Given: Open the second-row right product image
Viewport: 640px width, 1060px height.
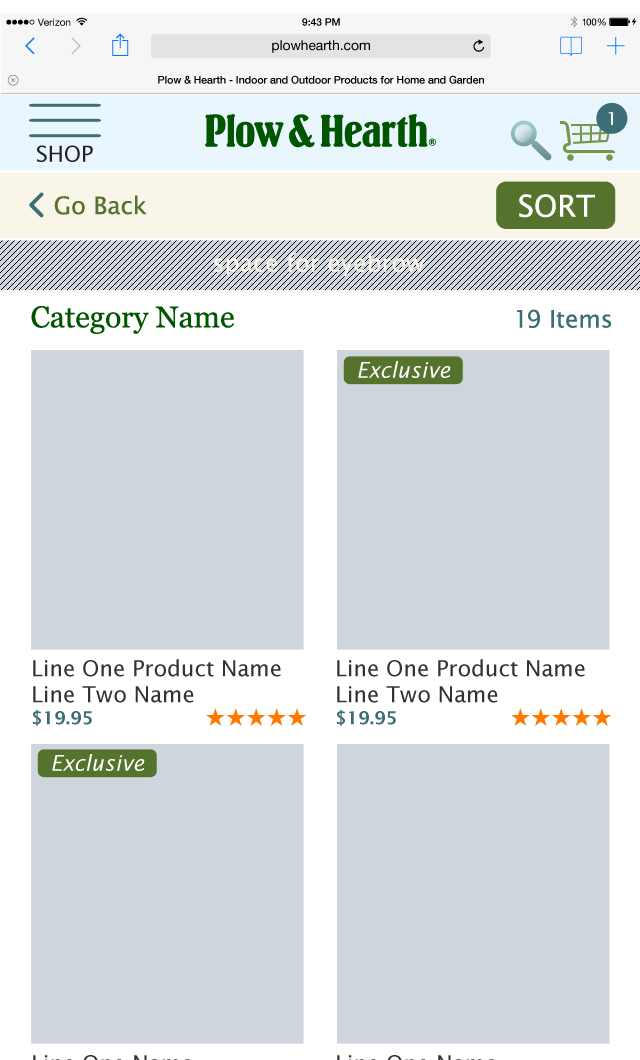Looking at the screenshot, I should click(473, 893).
